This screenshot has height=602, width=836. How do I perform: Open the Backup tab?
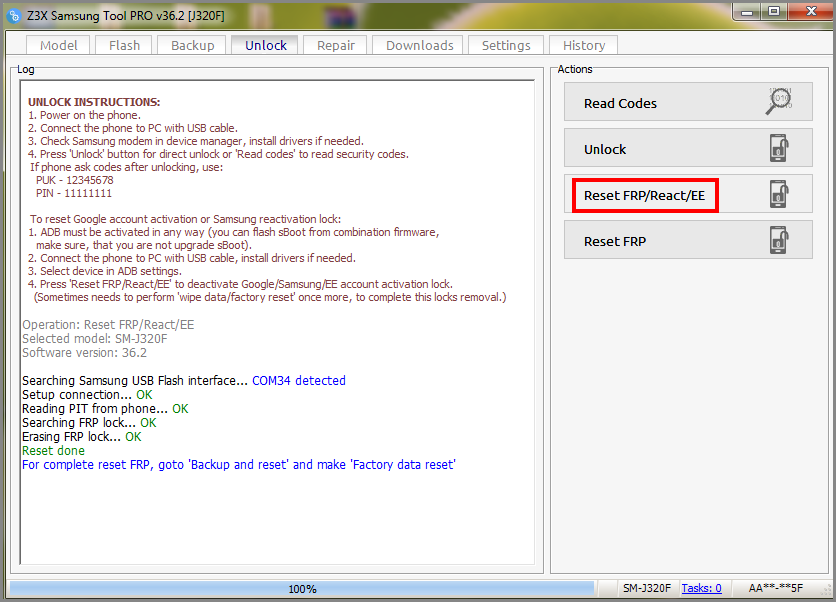click(192, 45)
